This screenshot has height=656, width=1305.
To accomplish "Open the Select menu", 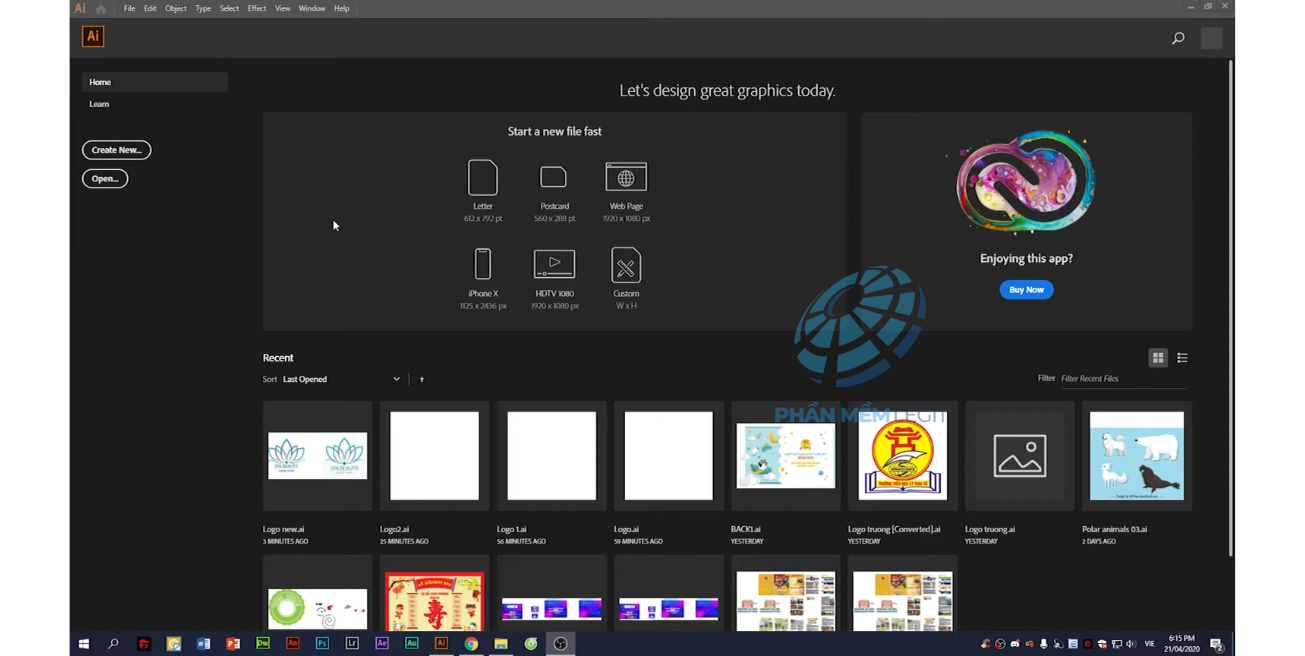I will point(229,8).
